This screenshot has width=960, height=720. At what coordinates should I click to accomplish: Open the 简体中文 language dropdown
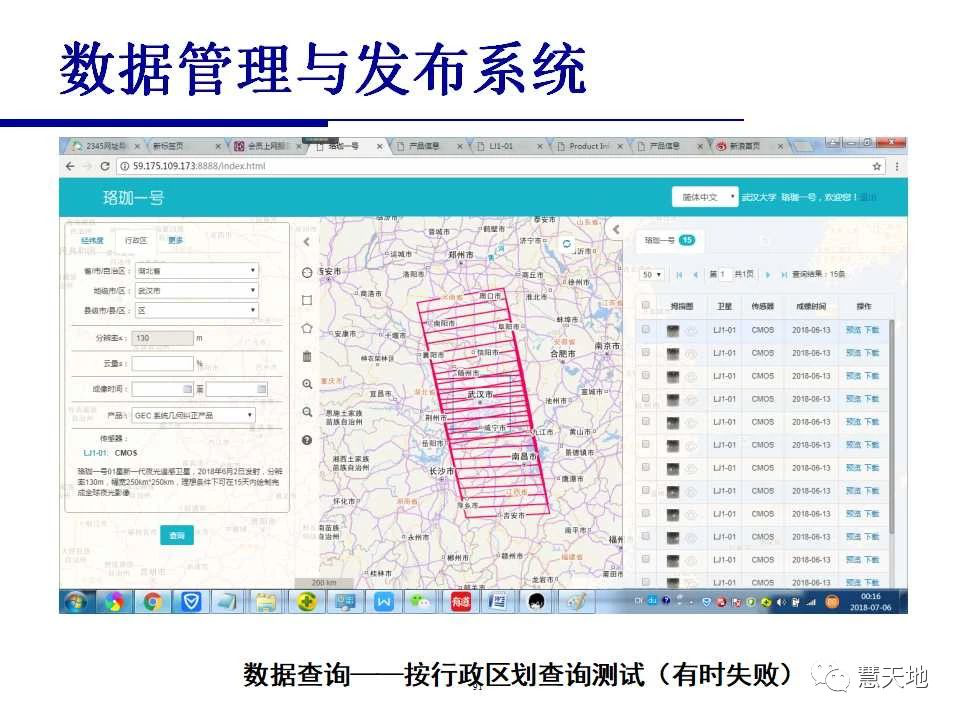pyautogui.click(x=704, y=197)
